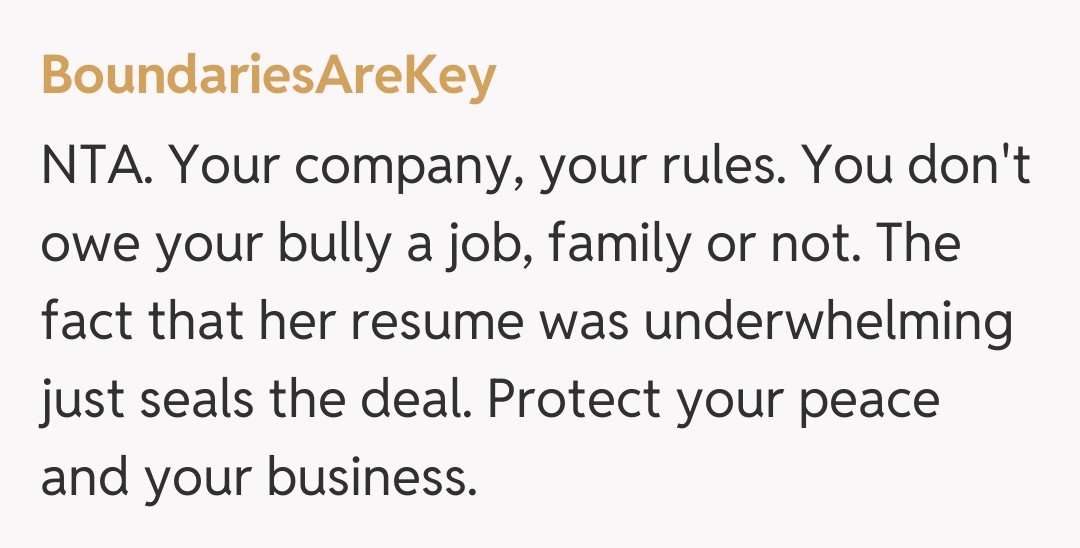The width and height of the screenshot is (1080, 548).
Task: Click the word "Protect"
Action: click(x=574, y=401)
